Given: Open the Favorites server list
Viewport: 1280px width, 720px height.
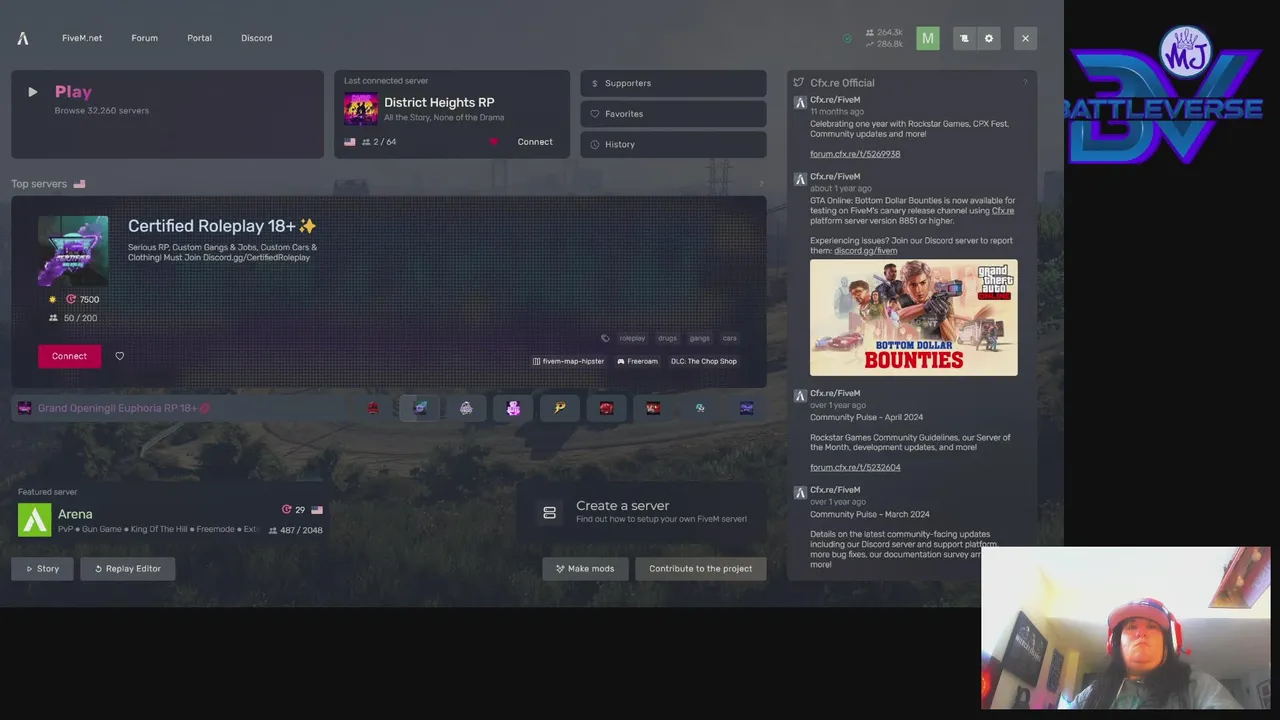Looking at the screenshot, I should point(673,114).
